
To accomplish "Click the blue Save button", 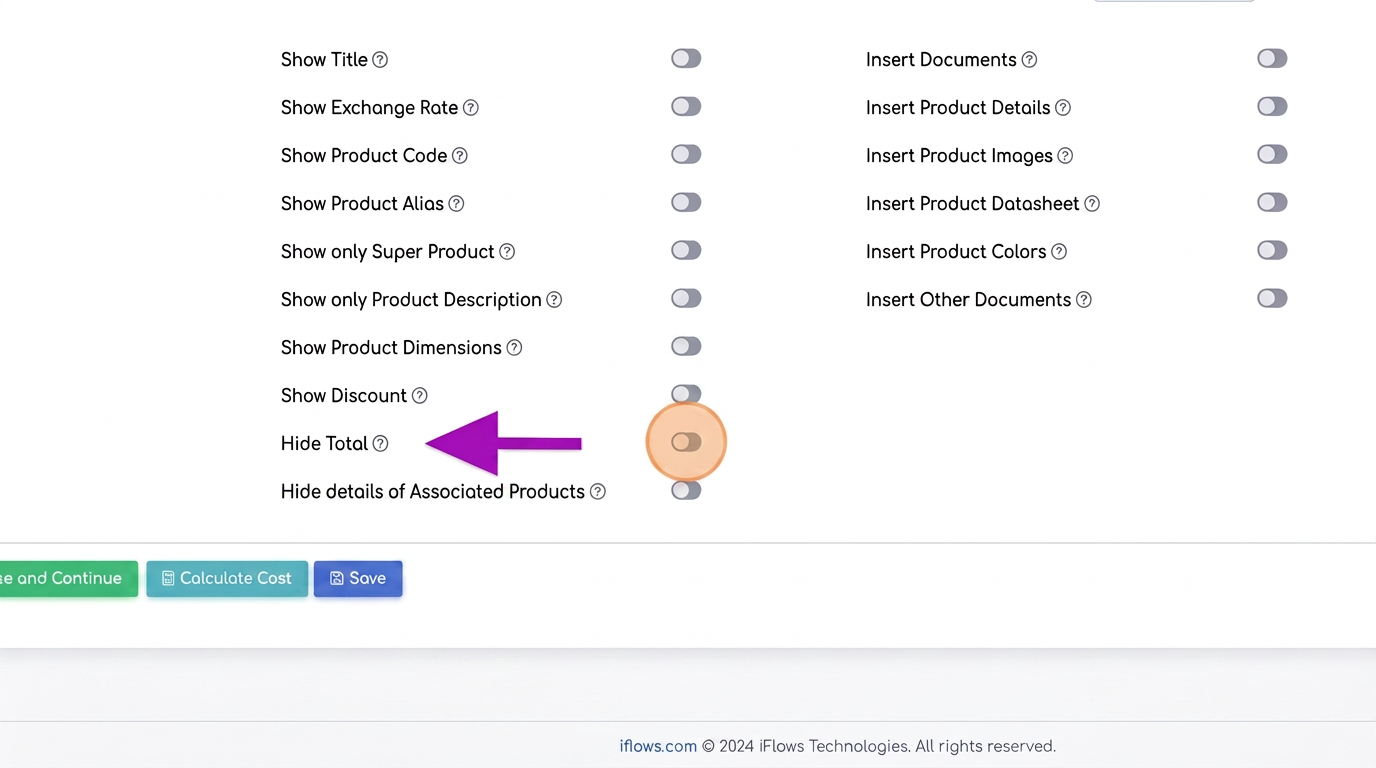I will point(358,579).
